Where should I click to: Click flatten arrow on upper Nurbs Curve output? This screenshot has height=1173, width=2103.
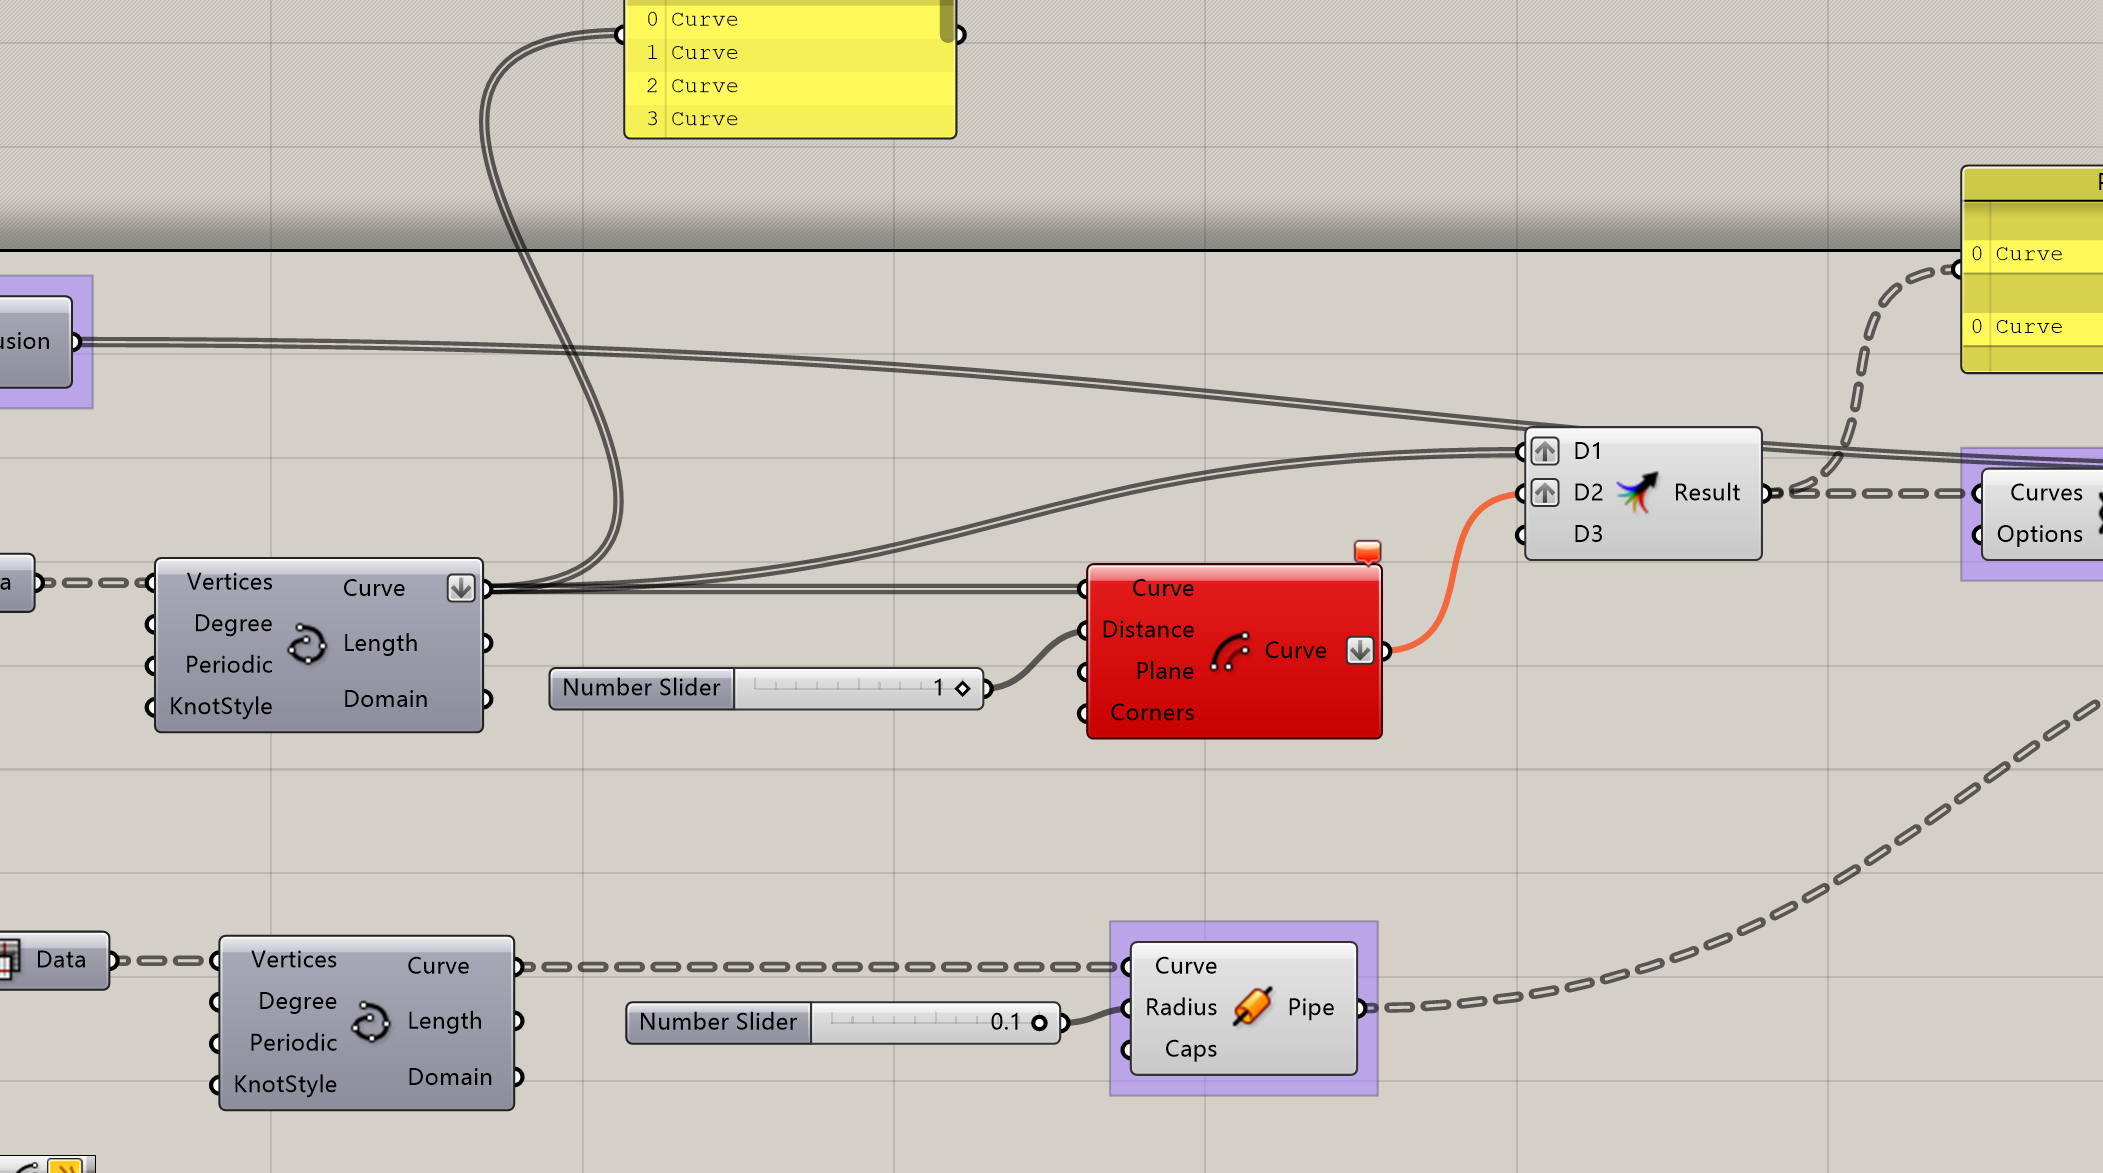[x=460, y=588]
